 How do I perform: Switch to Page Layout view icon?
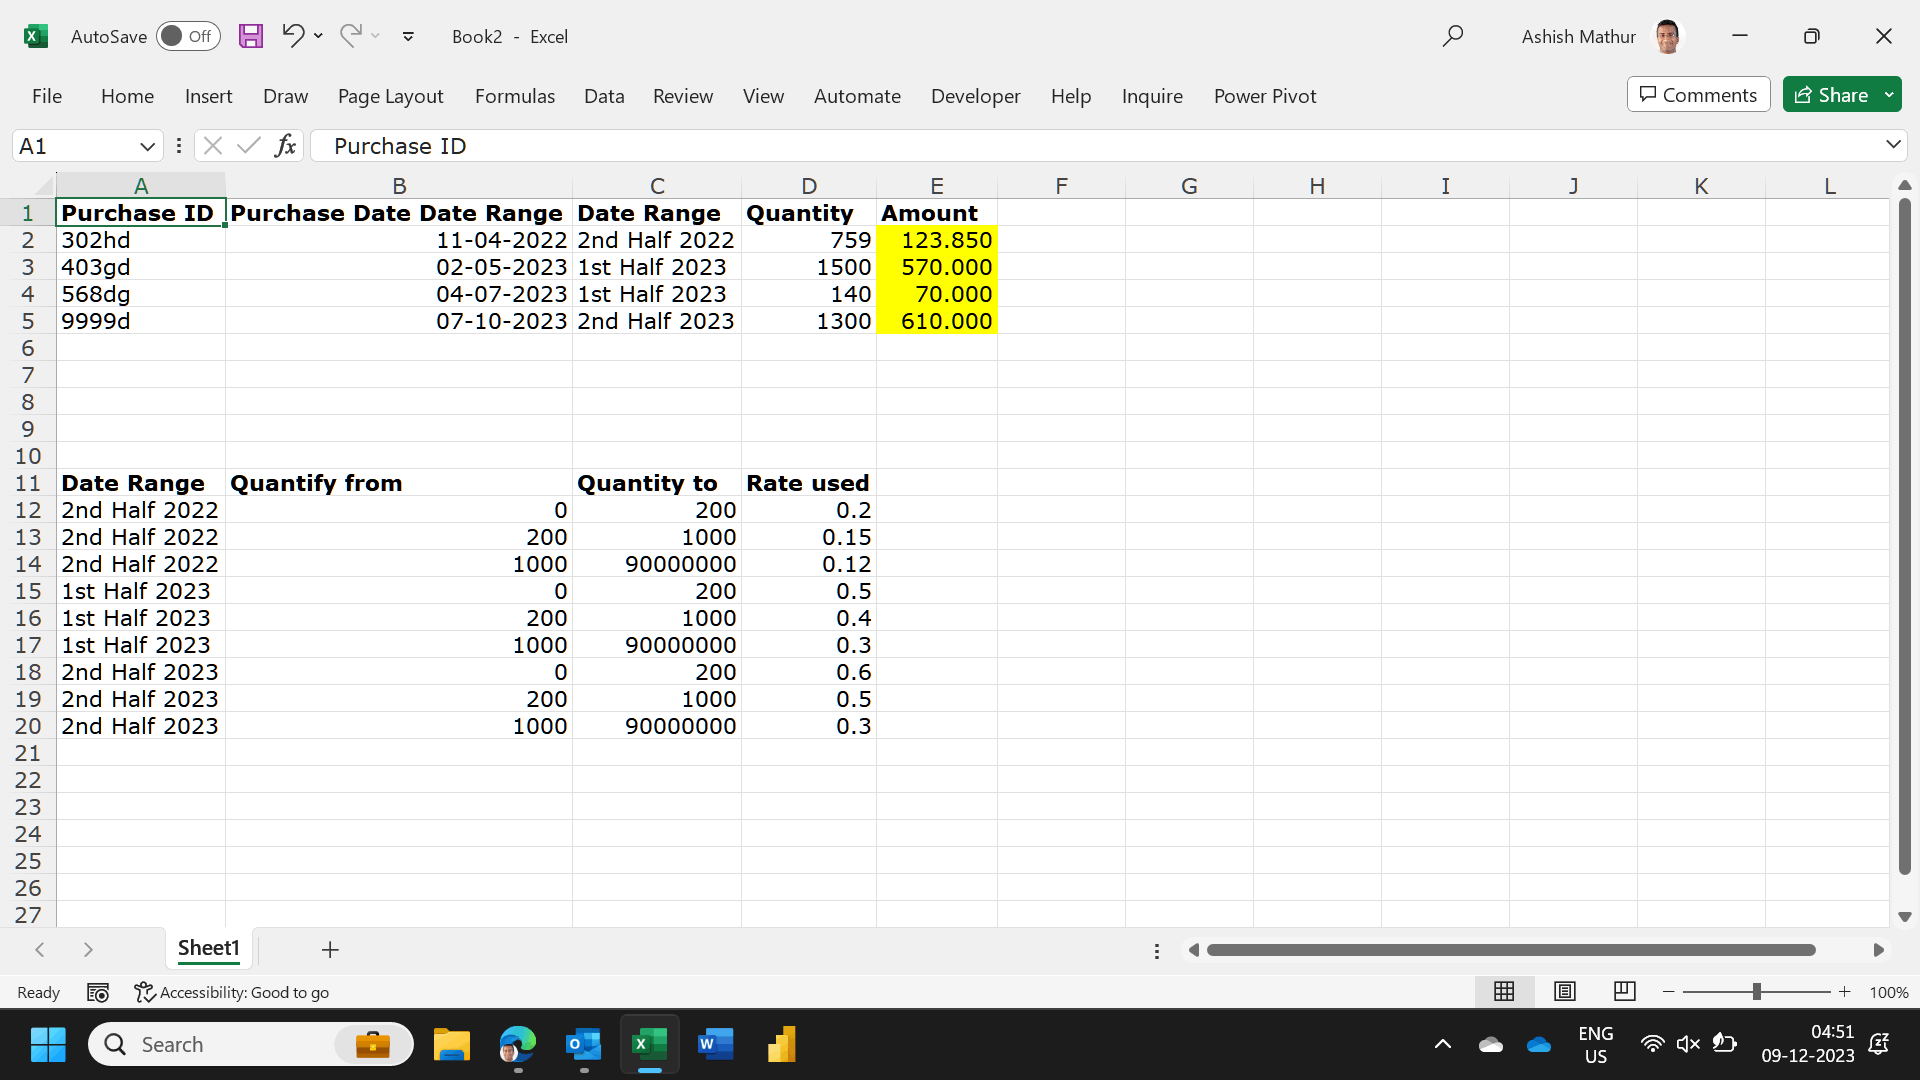[1565, 991]
